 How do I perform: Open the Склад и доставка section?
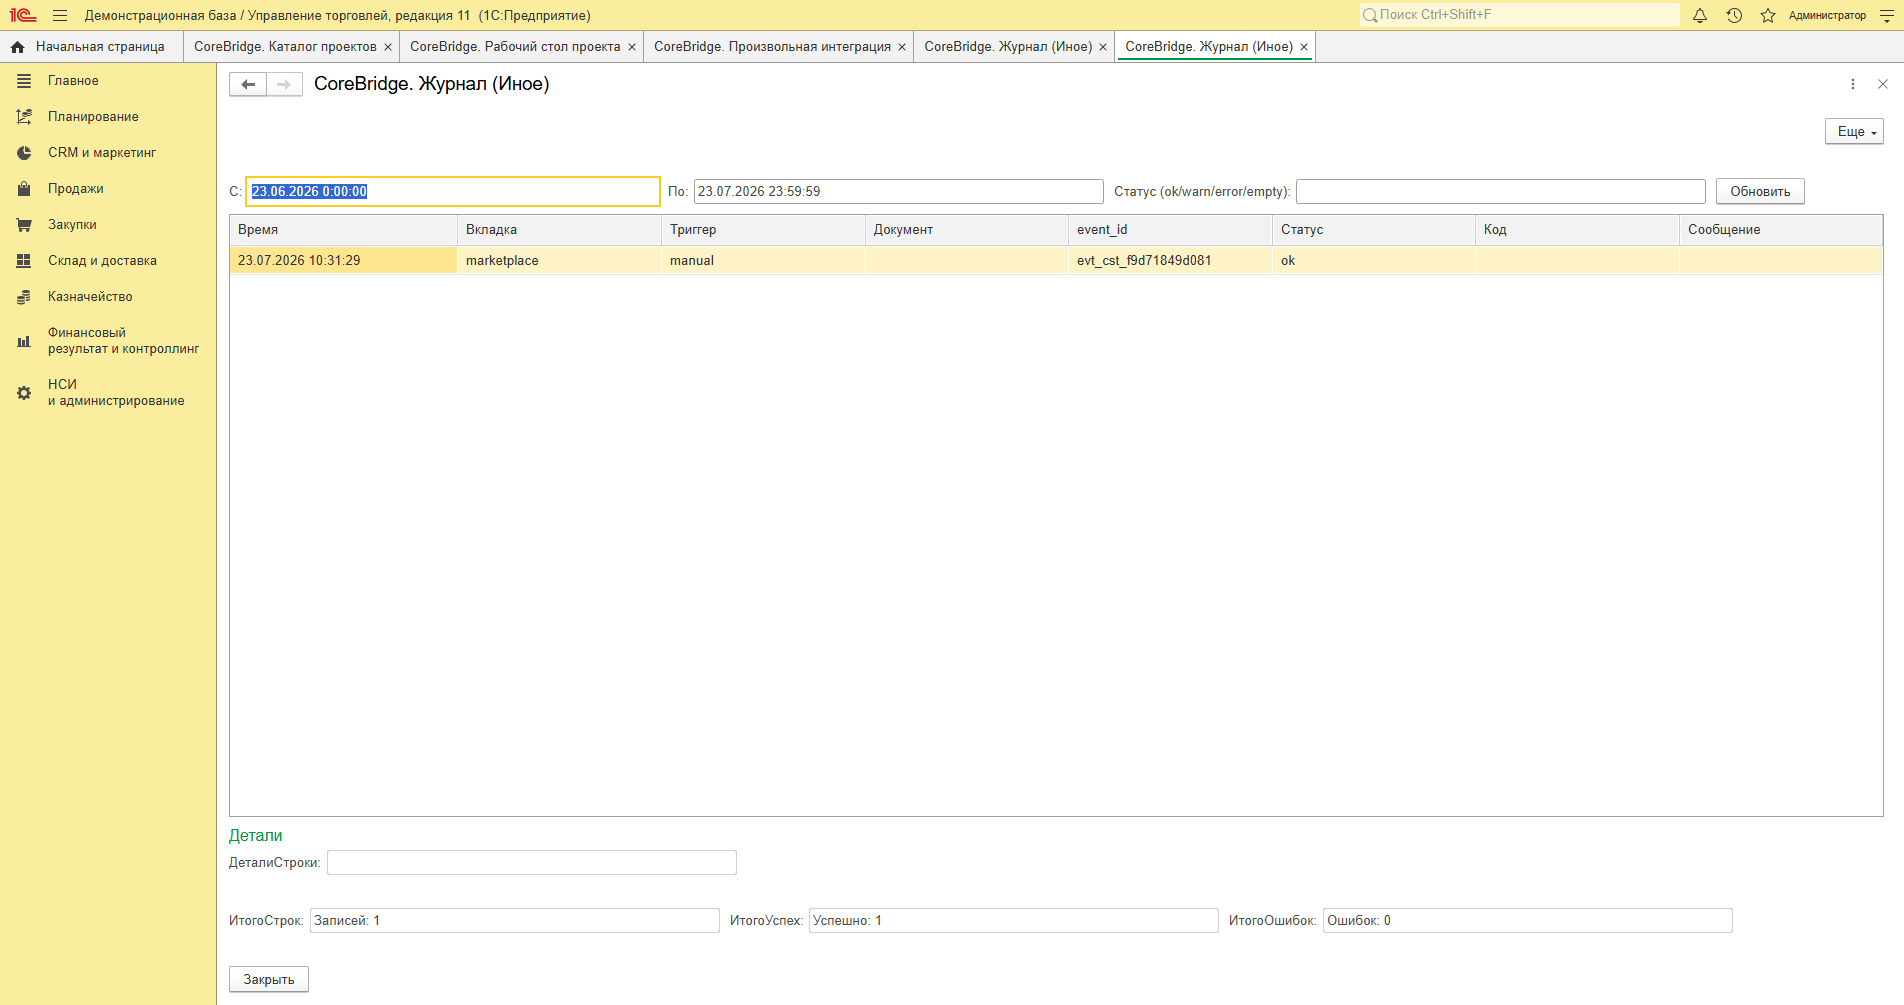click(x=102, y=261)
